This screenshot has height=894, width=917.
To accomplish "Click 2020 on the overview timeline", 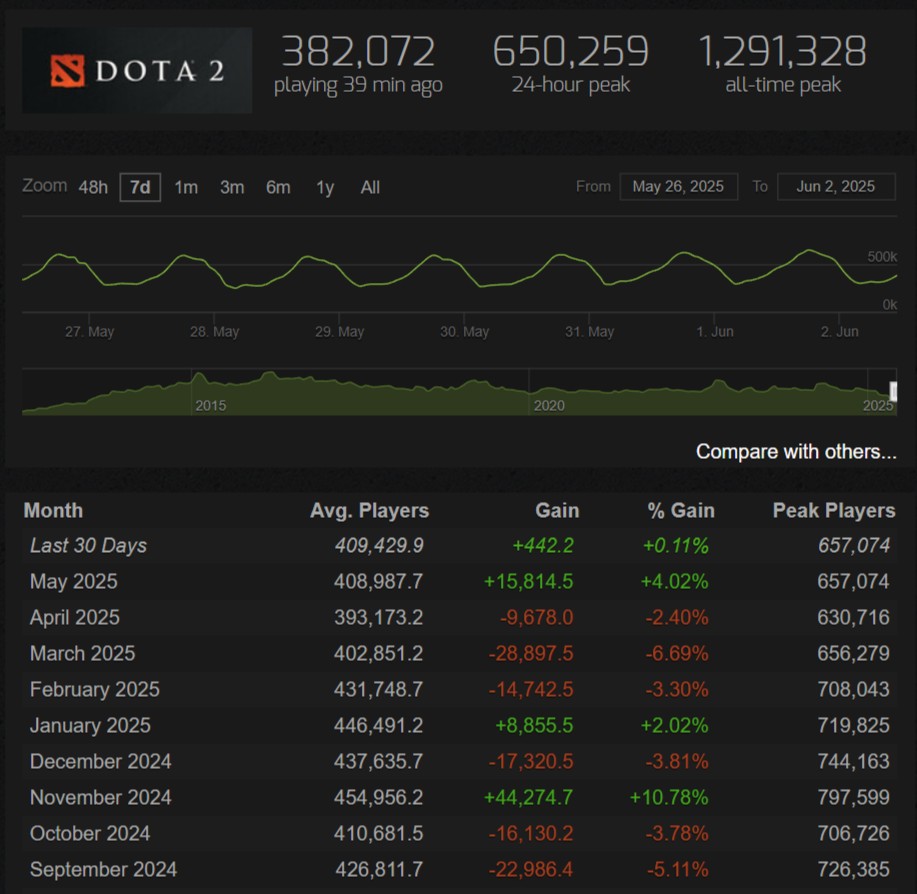I will point(549,405).
